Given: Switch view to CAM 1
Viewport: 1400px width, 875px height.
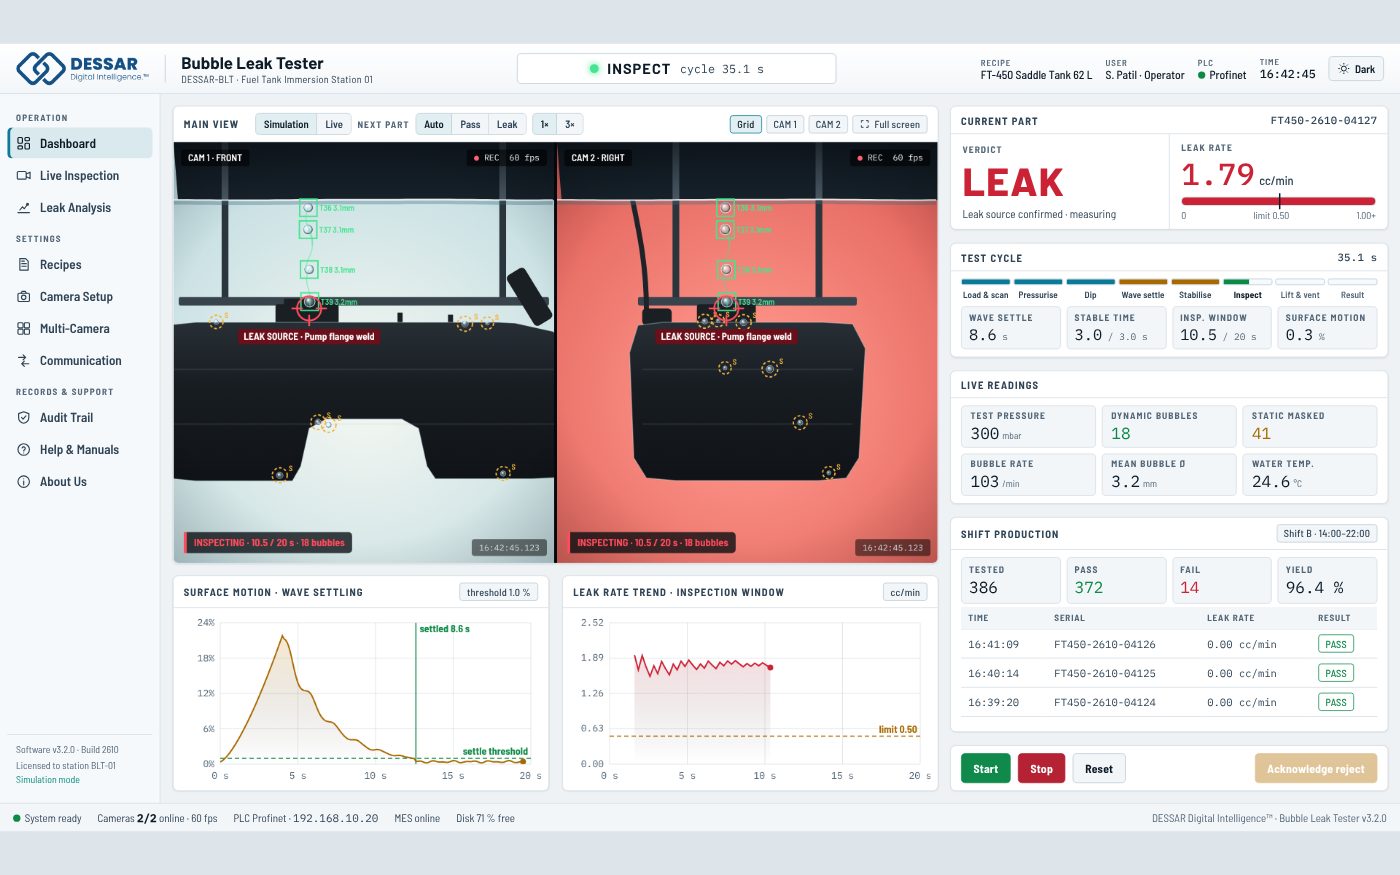Looking at the screenshot, I should pyautogui.click(x=785, y=124).
